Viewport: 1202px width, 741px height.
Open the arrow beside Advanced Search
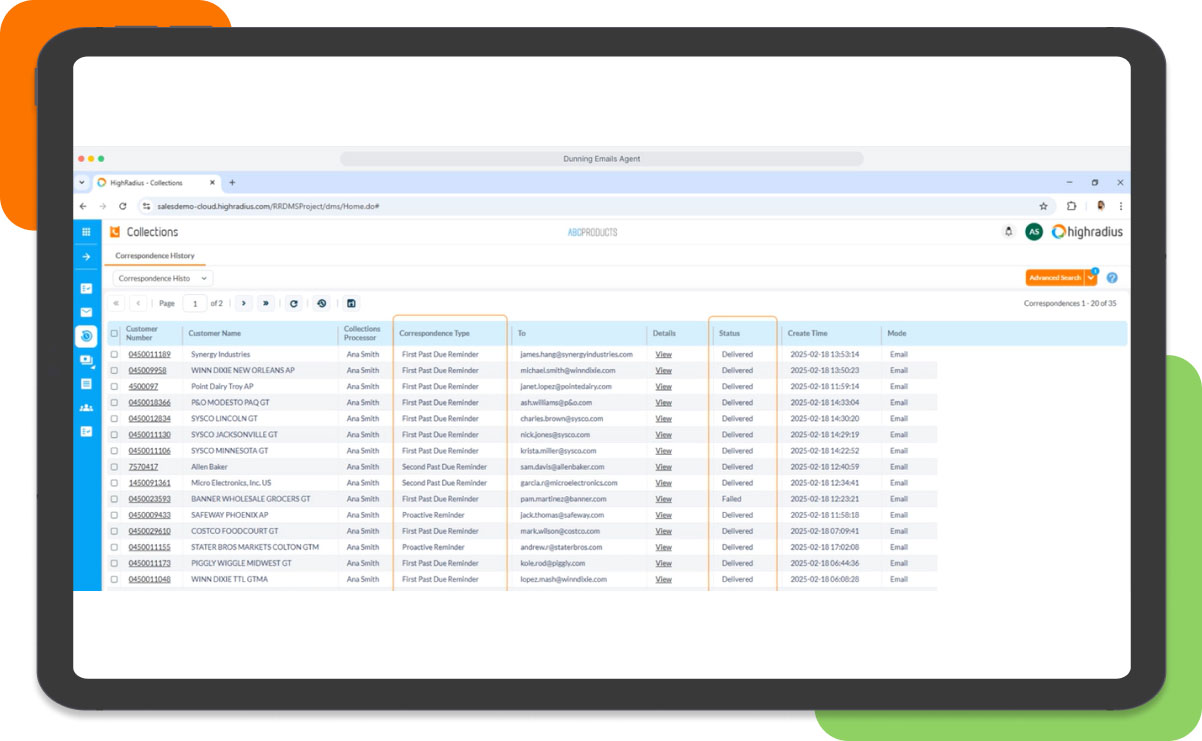pyautogui.click(x=1091, y=278)
